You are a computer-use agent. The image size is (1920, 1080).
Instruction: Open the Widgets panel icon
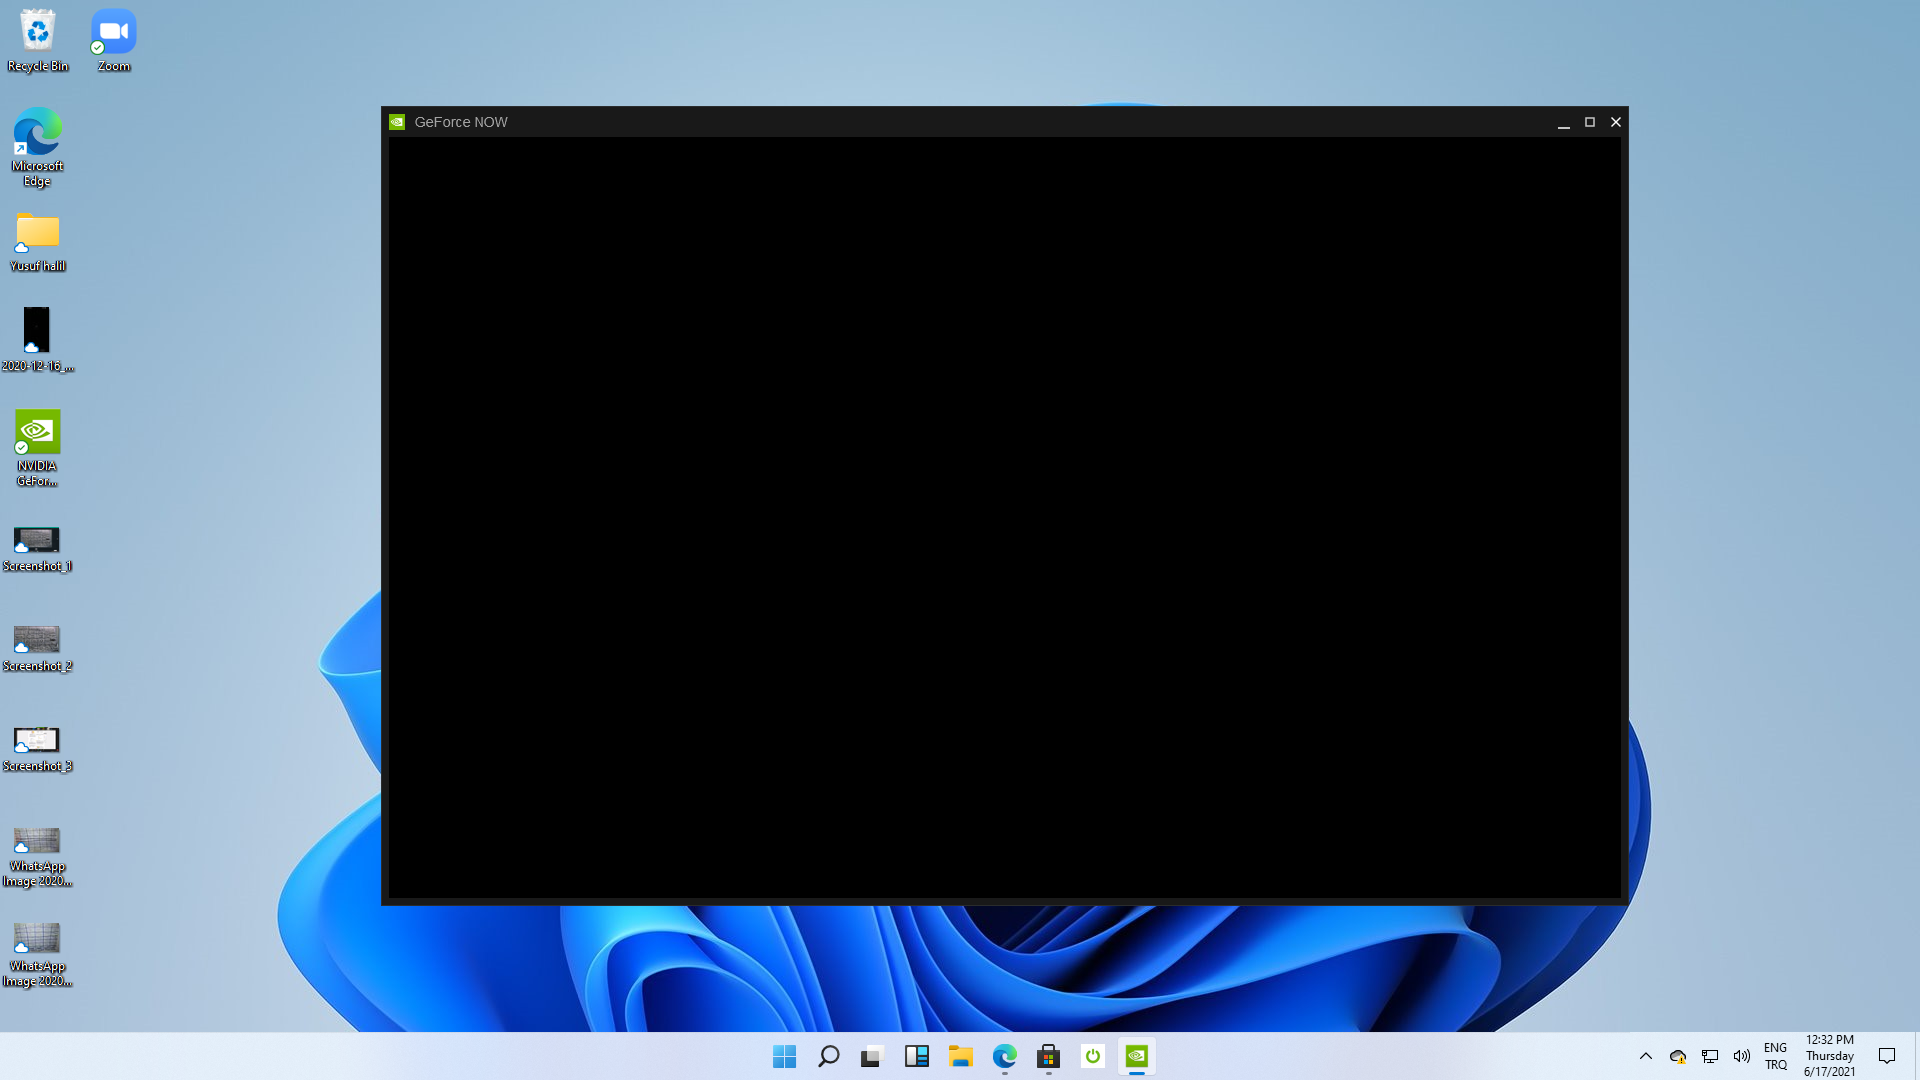917,1056
